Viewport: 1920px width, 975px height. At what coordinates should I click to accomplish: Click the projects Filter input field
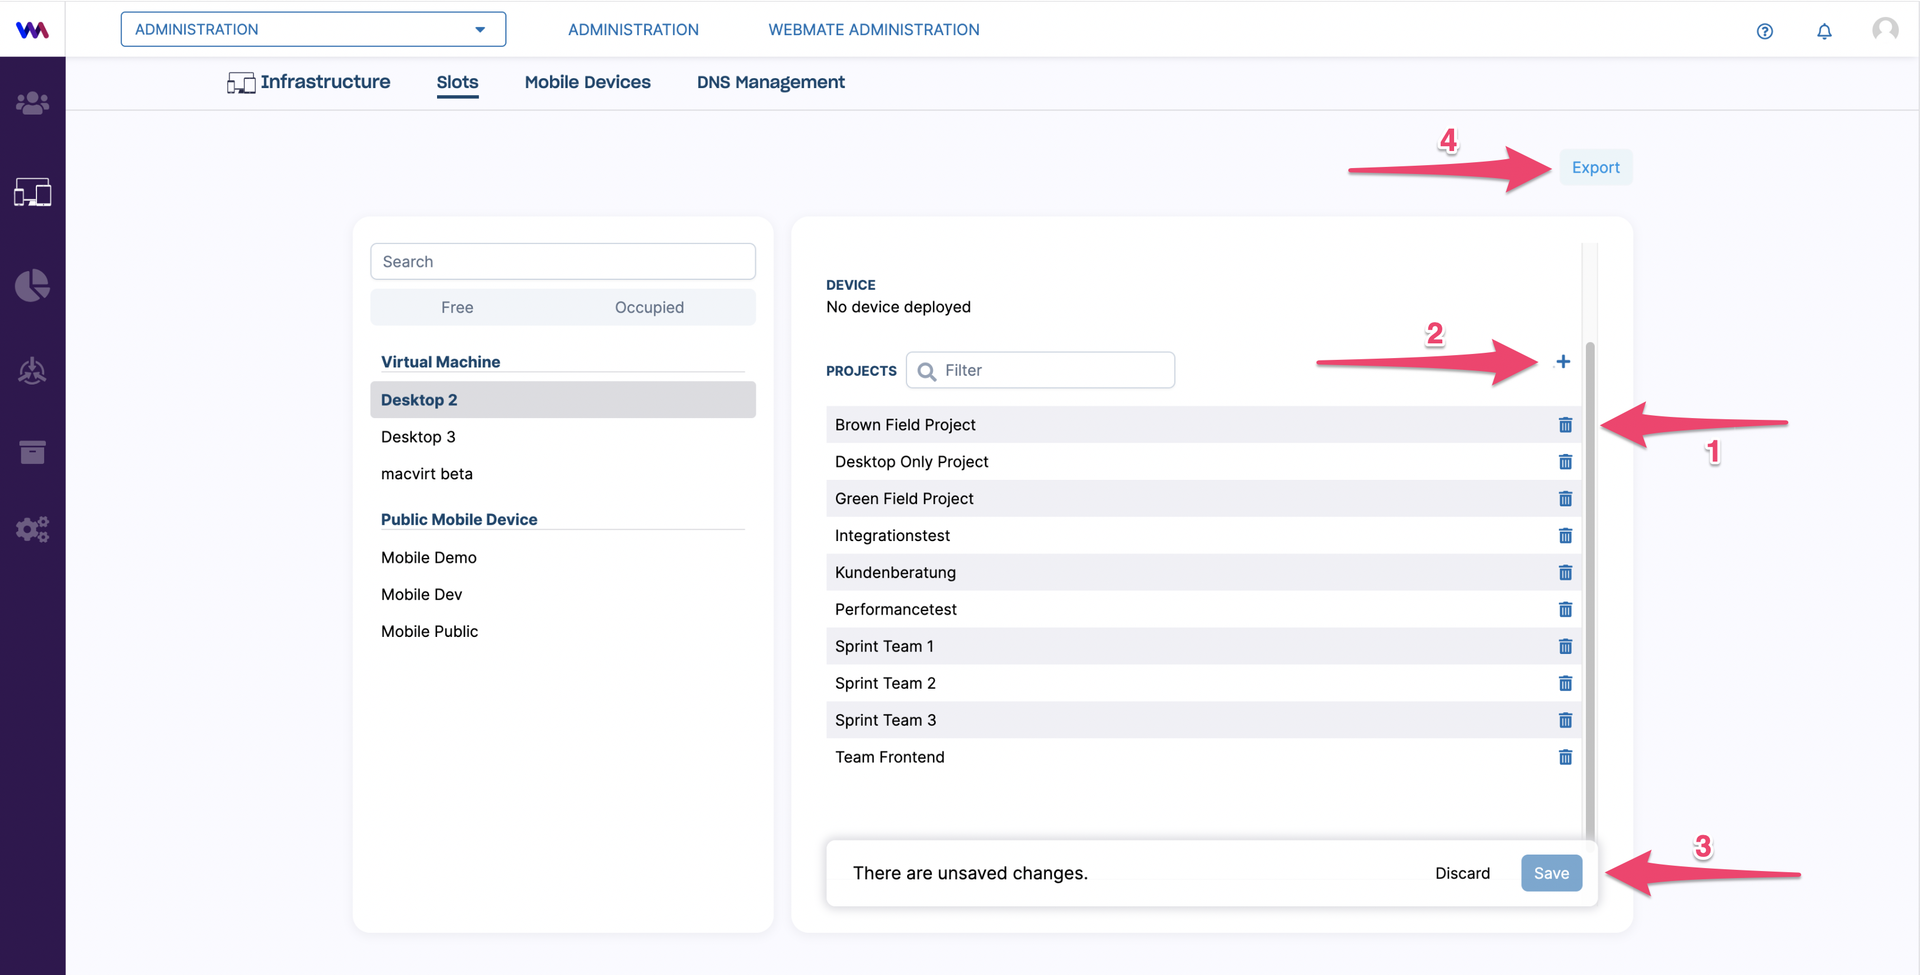[x=1040, y=370]
